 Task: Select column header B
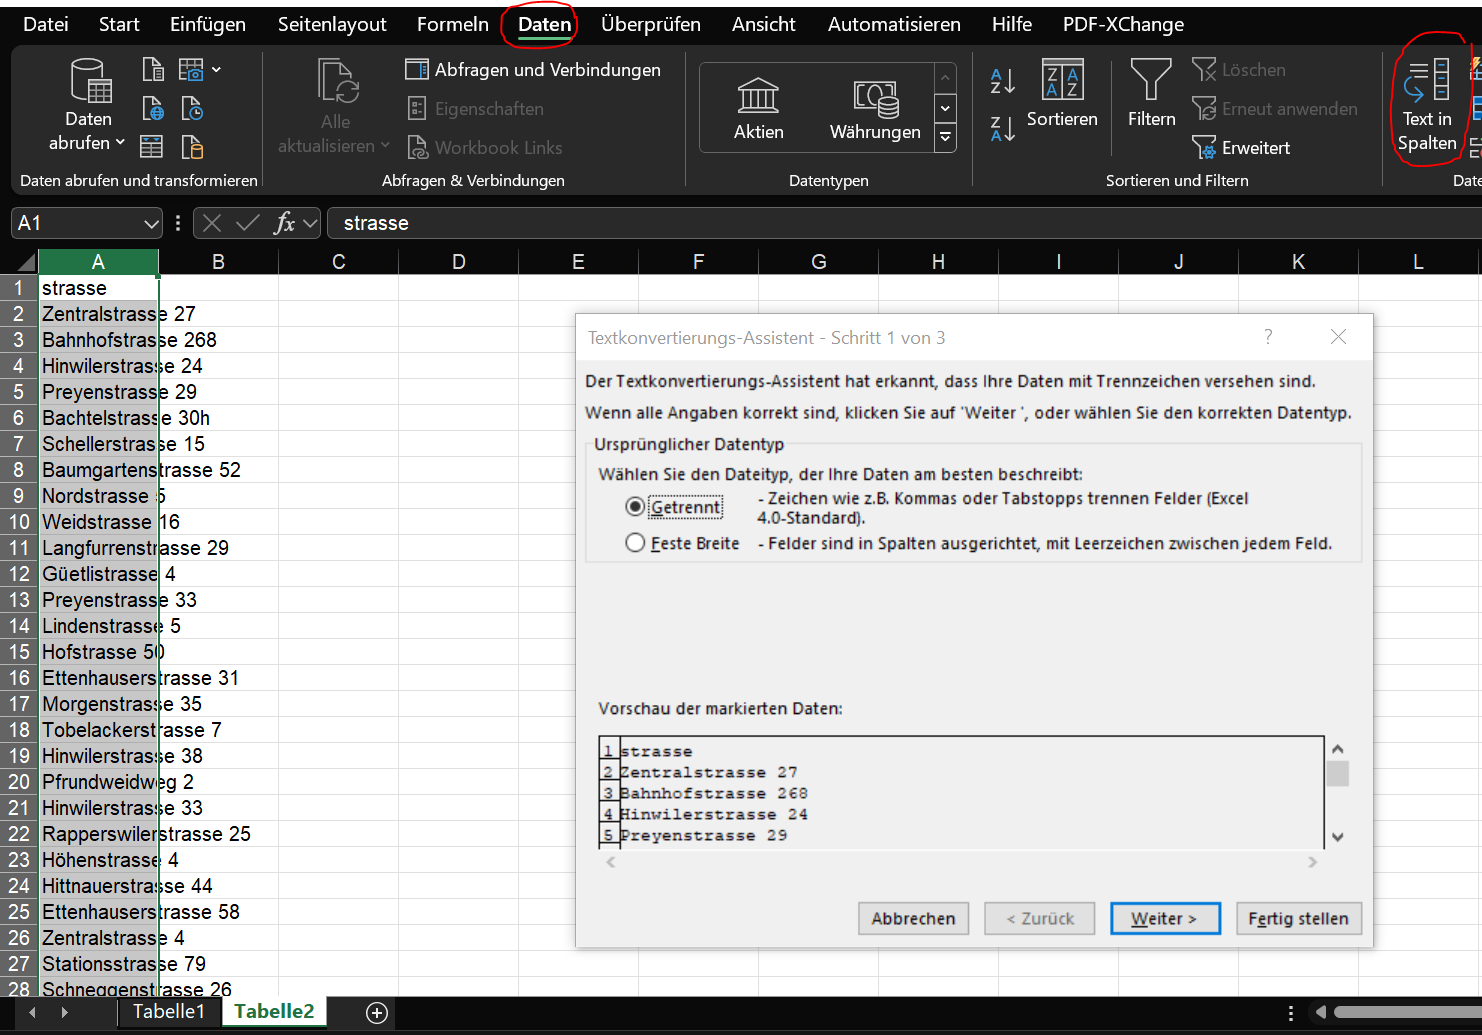[x=218, y=262]
